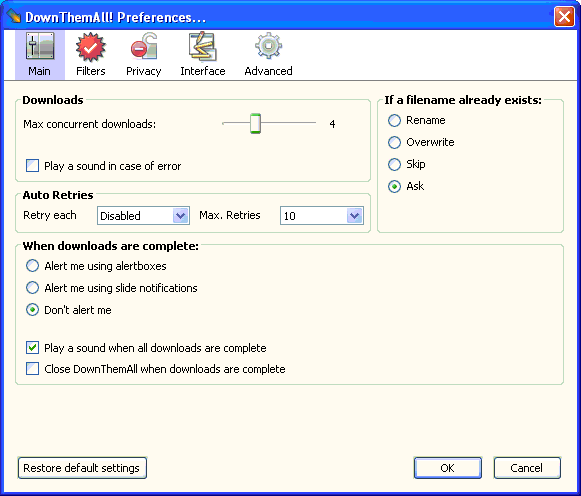Expand the Retry each dropdown
The height and width of the screenshot is (496, 581).
coord(143,216)
